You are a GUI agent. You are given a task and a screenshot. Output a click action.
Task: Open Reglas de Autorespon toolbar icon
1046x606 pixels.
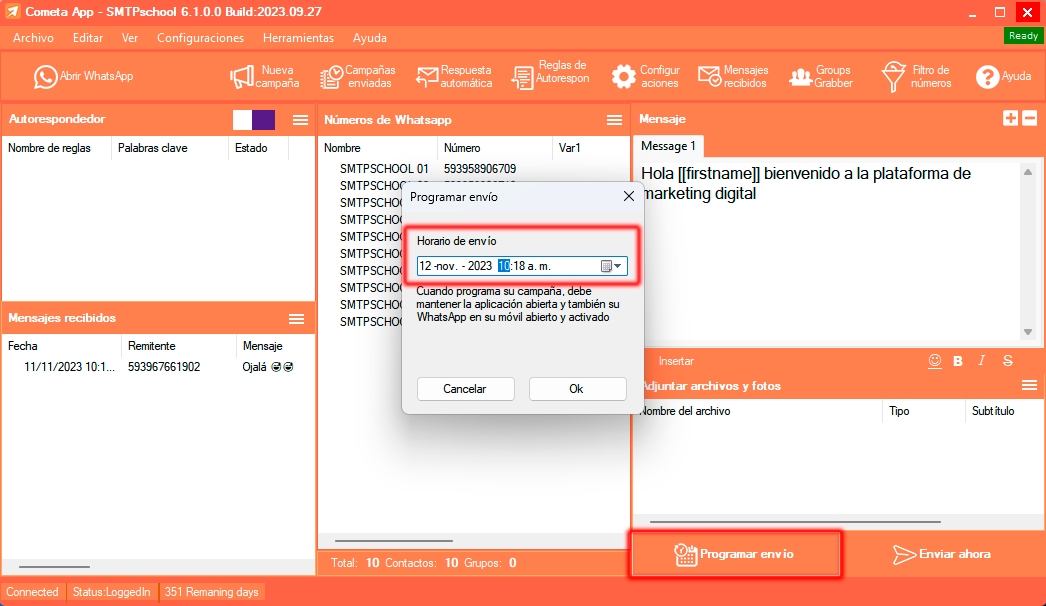coord(522,77)
